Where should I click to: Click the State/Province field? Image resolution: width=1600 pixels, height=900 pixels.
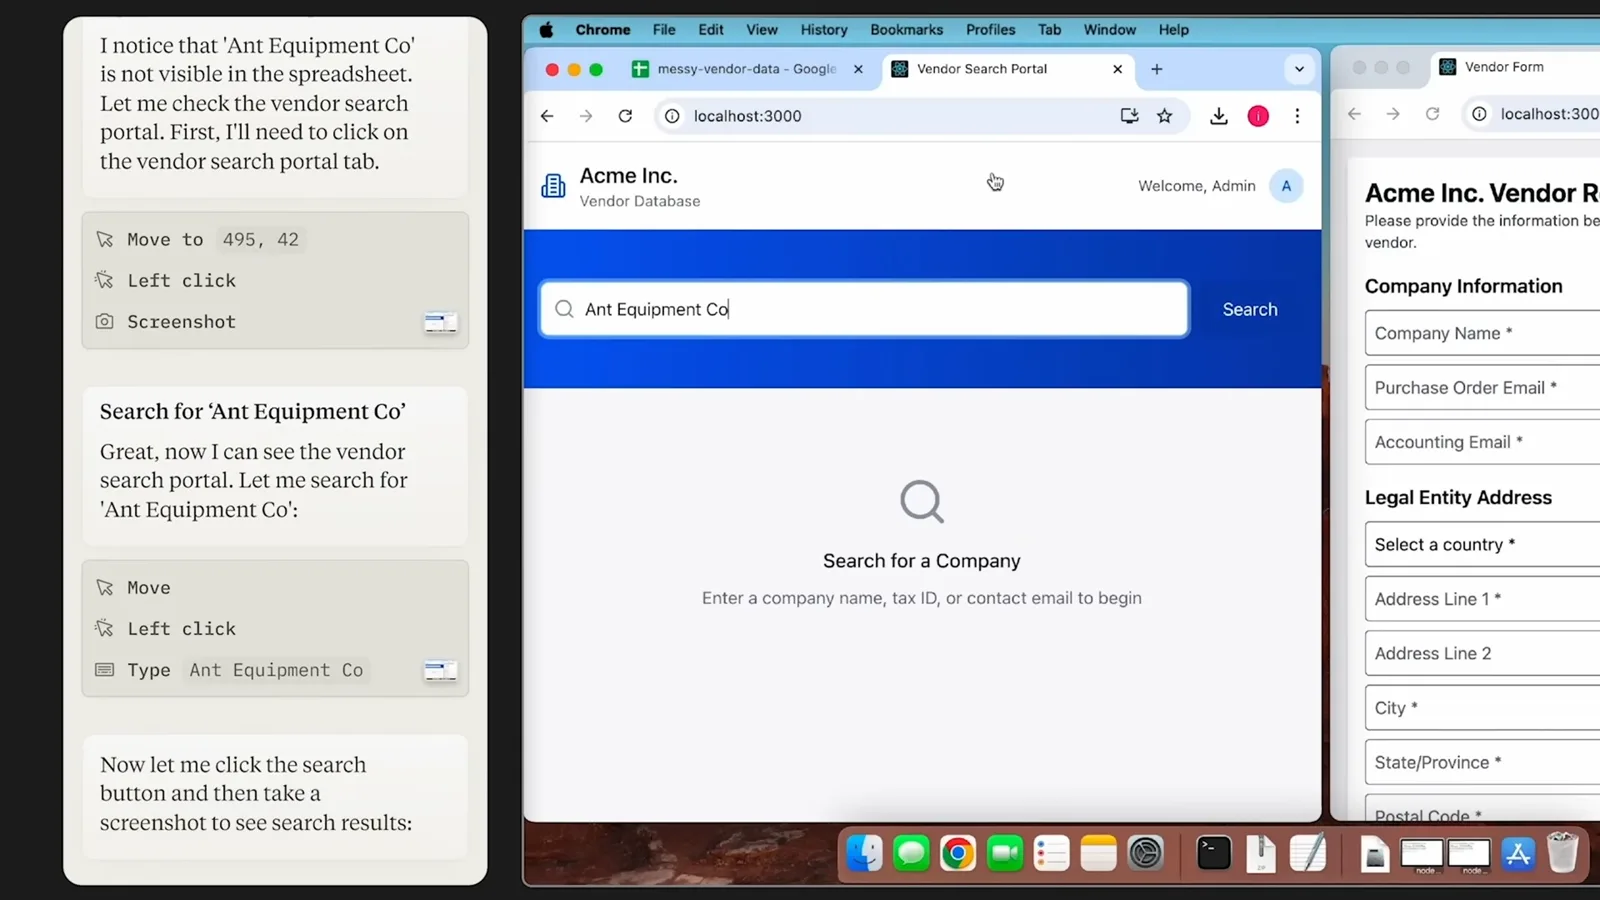coord(1482,762)
